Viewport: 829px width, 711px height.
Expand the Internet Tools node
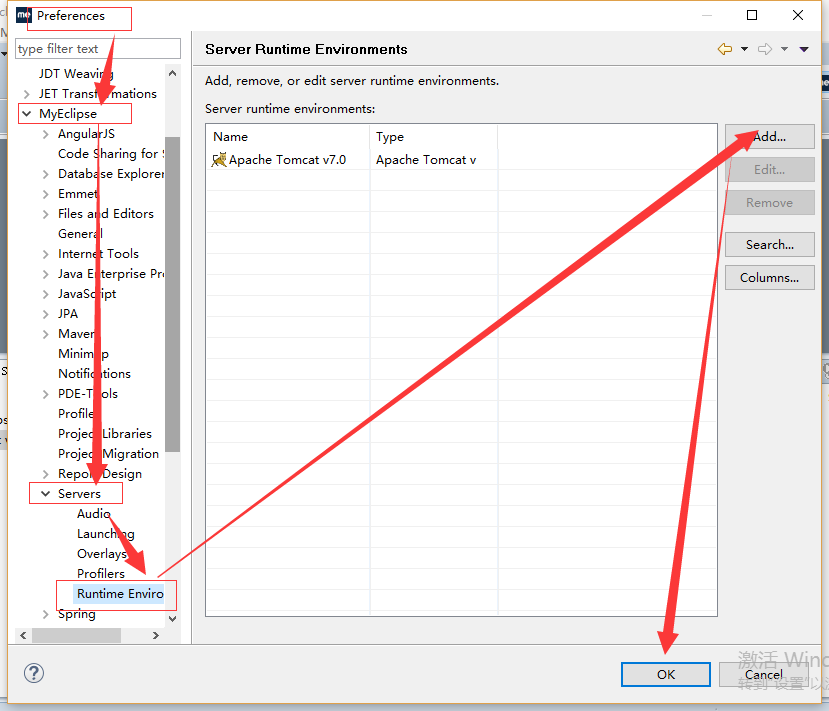45,254
